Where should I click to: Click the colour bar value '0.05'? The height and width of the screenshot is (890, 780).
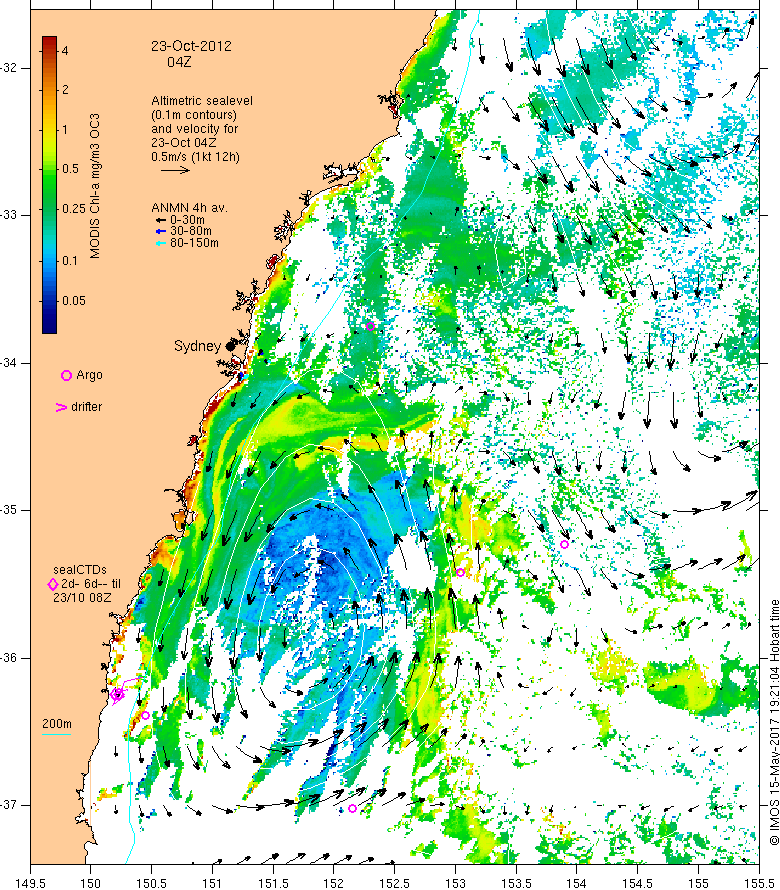click(x=74, y=301)
